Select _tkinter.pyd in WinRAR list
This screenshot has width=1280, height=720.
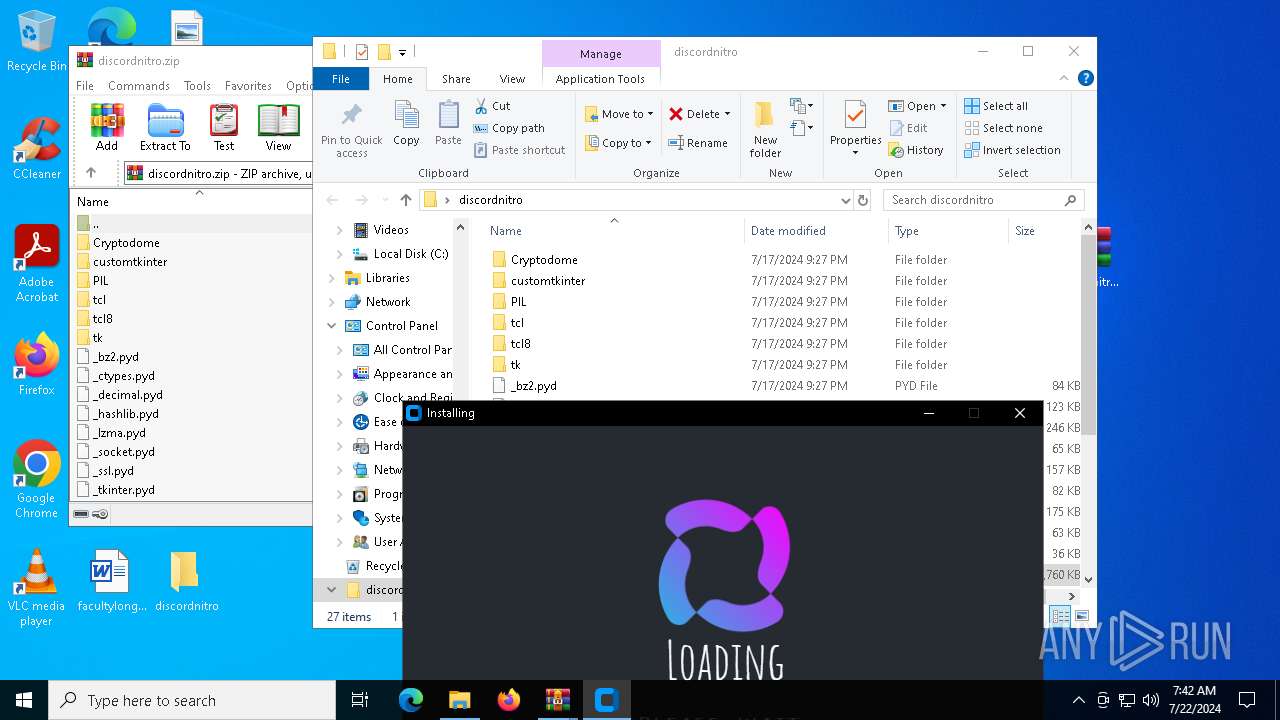click(124, 490)
